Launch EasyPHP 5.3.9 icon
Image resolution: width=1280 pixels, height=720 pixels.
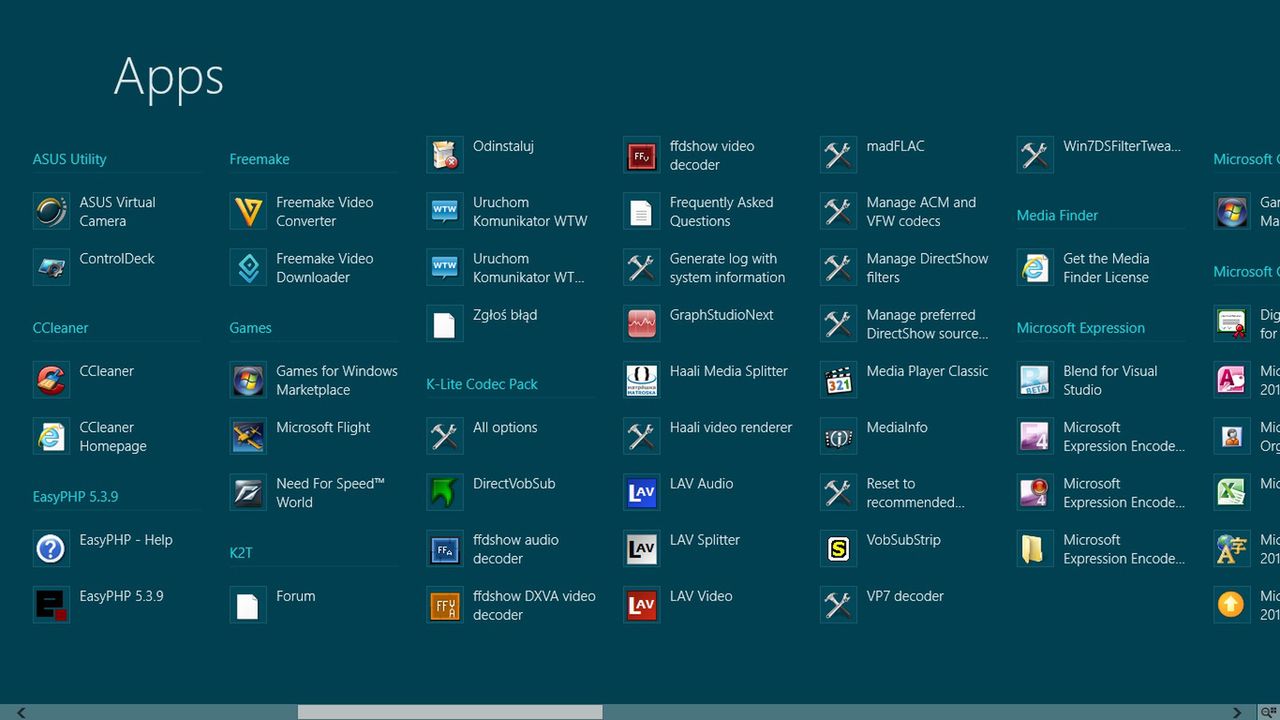click(51, 605)
